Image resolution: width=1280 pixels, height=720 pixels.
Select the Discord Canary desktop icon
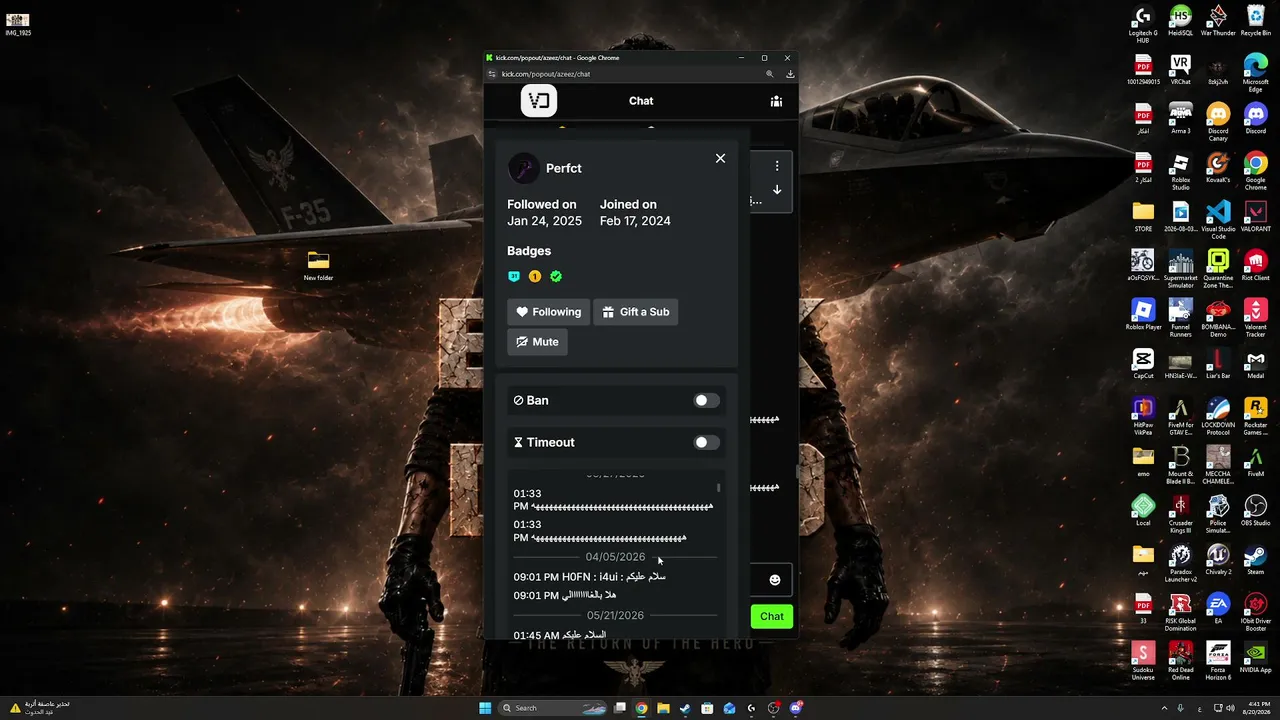click(x=1218, y=121)
